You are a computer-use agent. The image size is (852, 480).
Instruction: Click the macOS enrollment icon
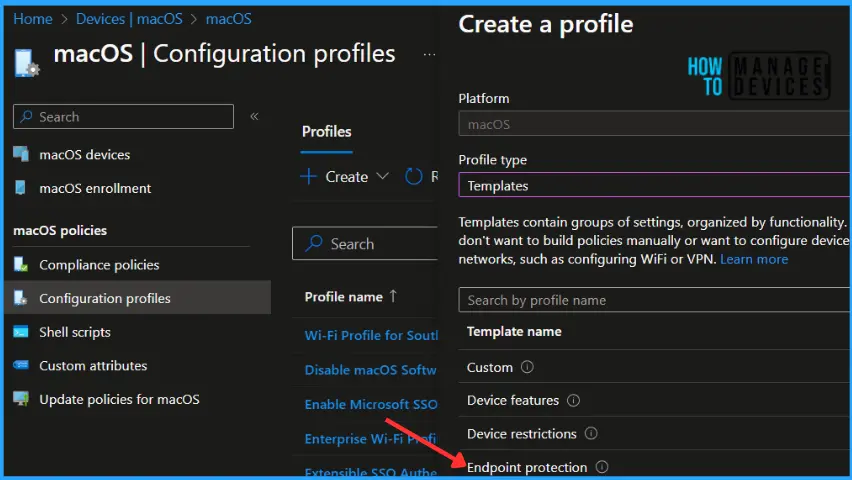21,188
